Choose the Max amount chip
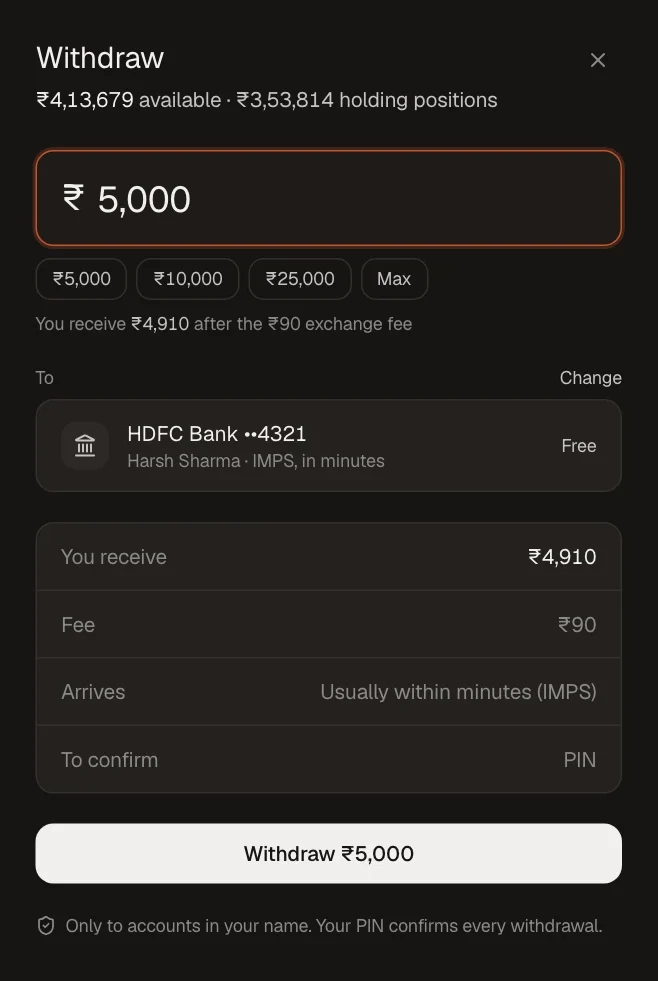This screenshot has width=658, height=981. [394, 278]
